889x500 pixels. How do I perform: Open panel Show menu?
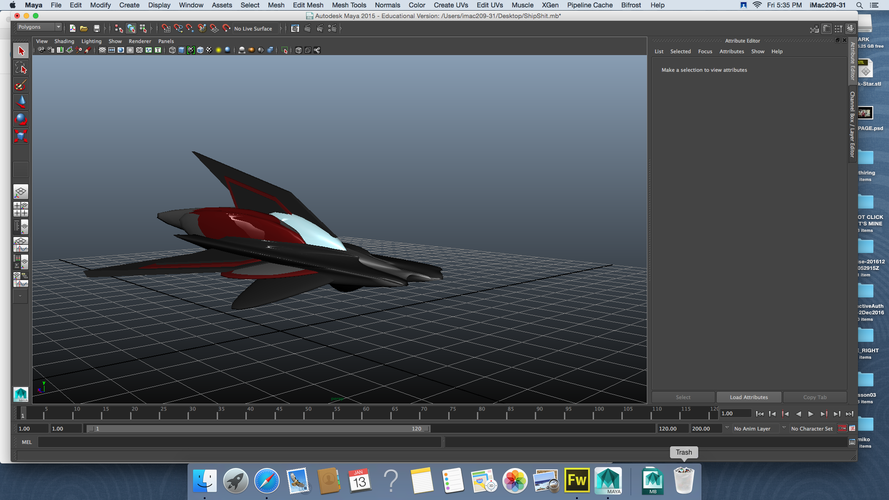click(x=115, y=41)
